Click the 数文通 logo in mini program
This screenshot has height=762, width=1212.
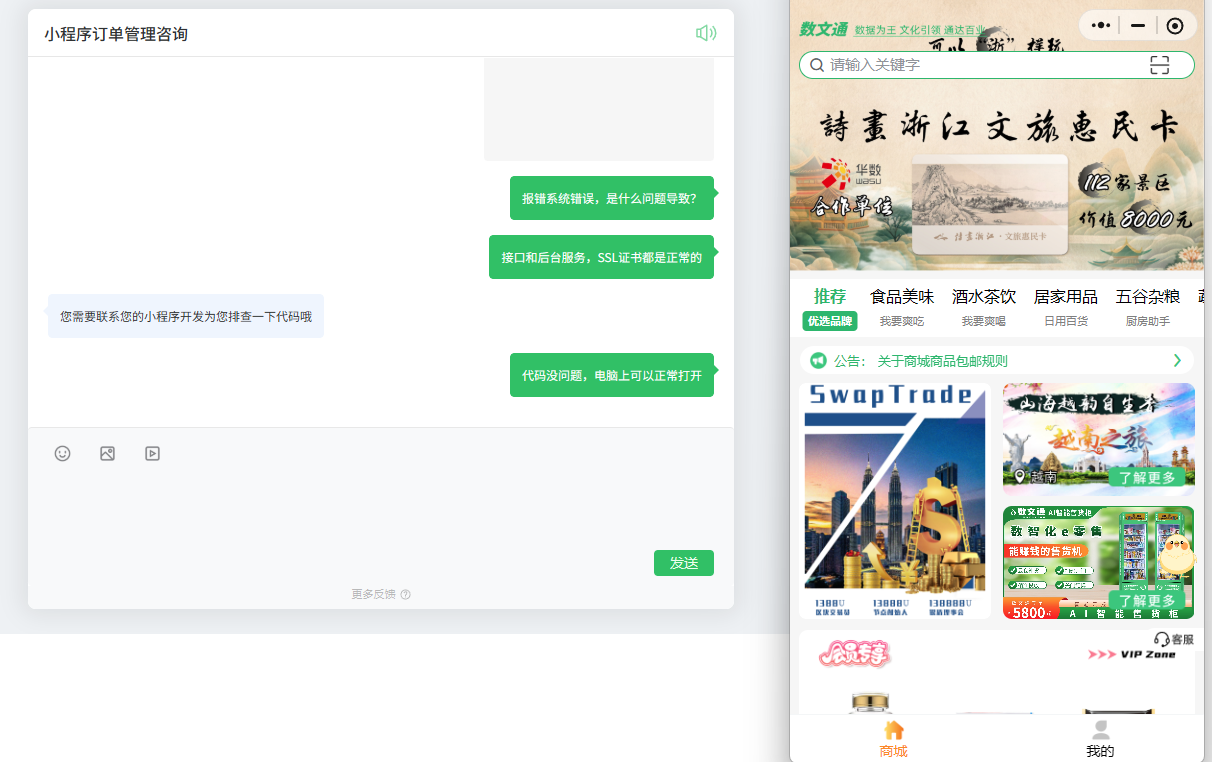(x=823, y=29)
